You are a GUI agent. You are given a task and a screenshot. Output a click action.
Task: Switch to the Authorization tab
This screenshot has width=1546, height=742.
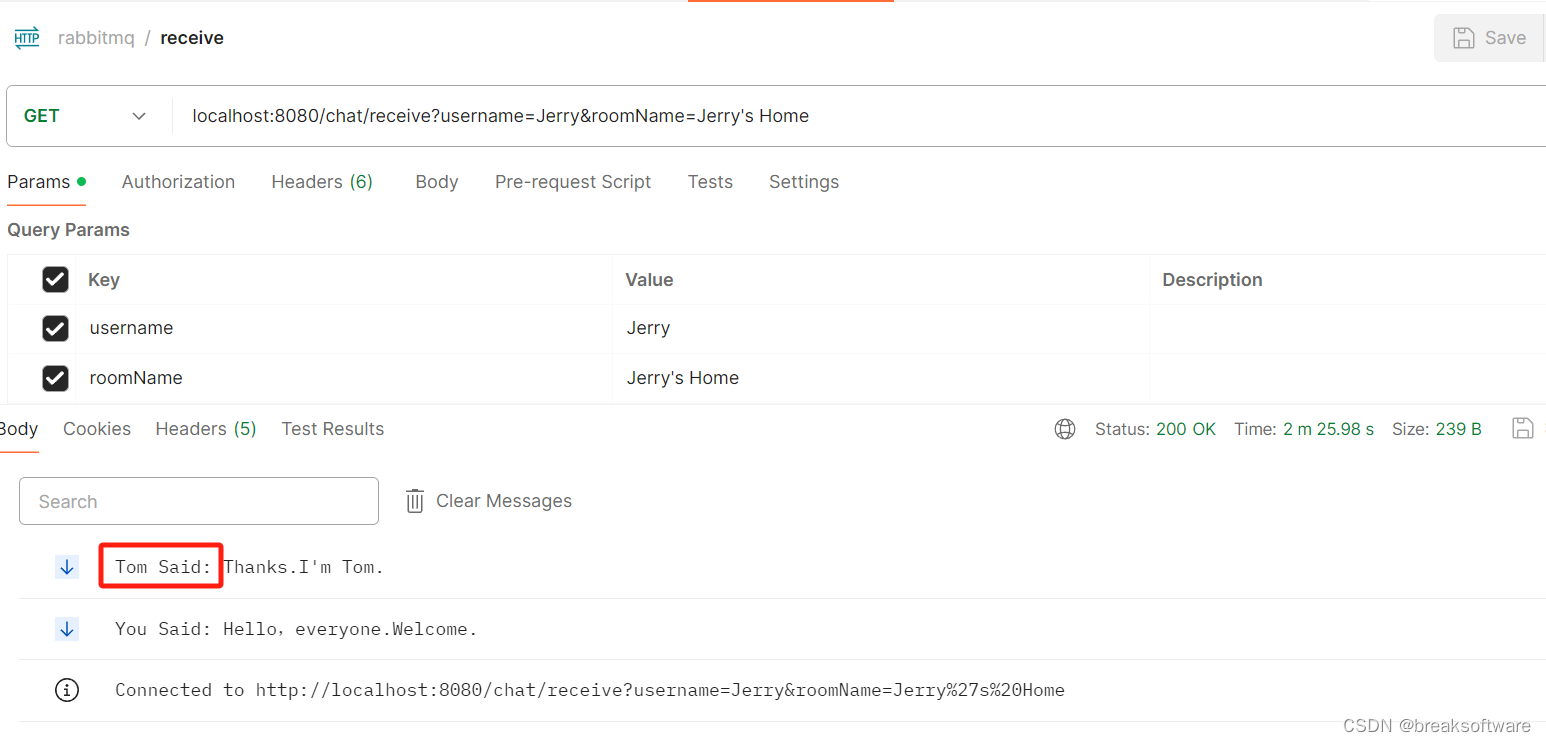(178, 182)
